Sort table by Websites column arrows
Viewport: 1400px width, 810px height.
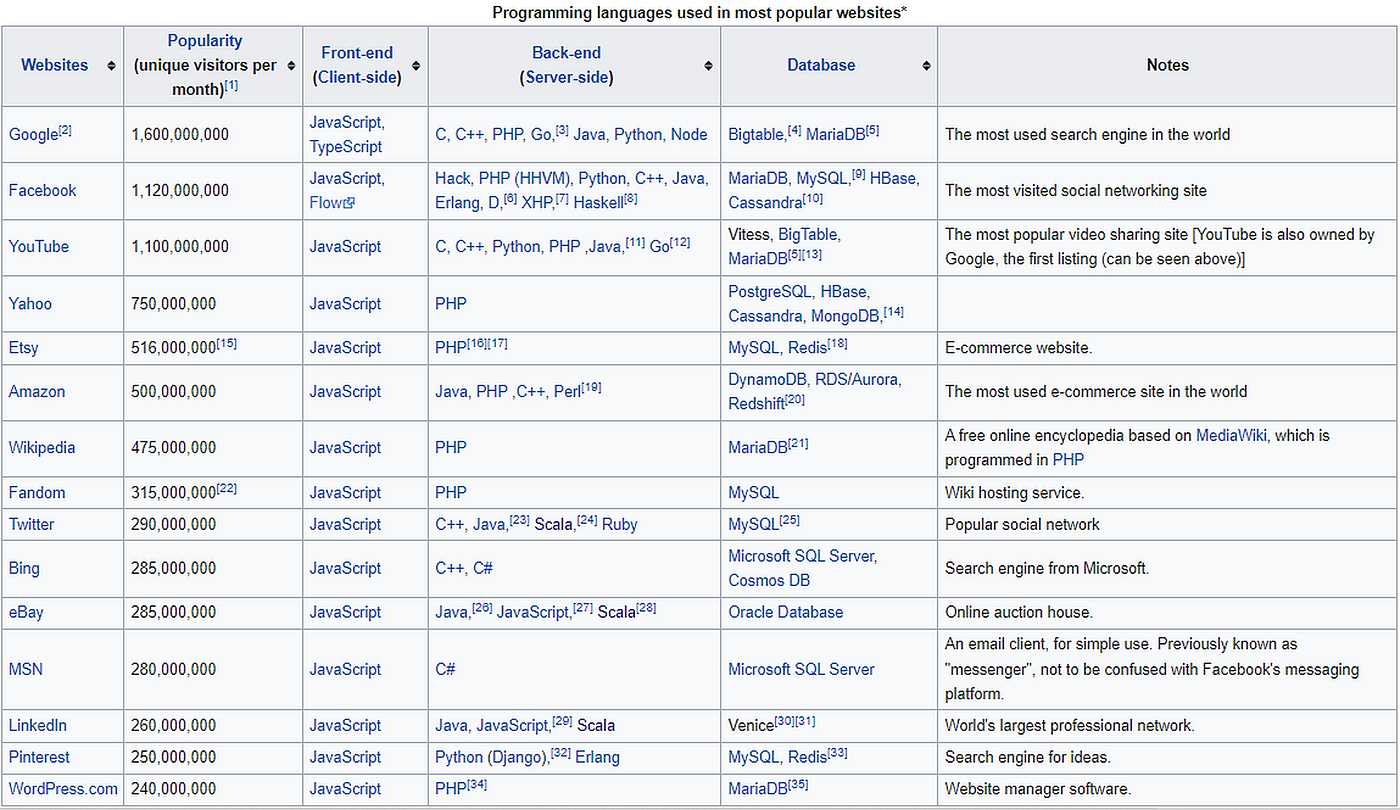click(x=109, y=66)
